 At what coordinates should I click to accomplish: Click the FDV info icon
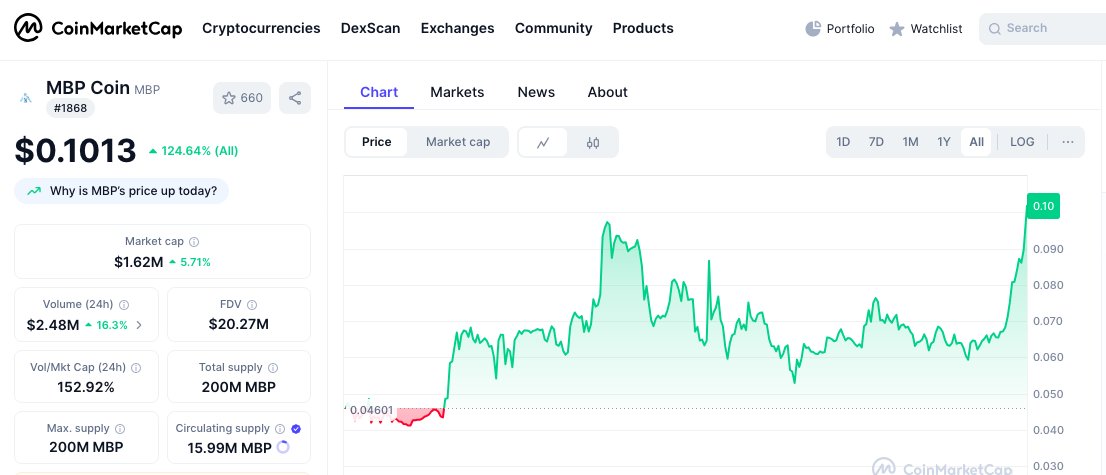pyautogui.click(x=252, y=305)
